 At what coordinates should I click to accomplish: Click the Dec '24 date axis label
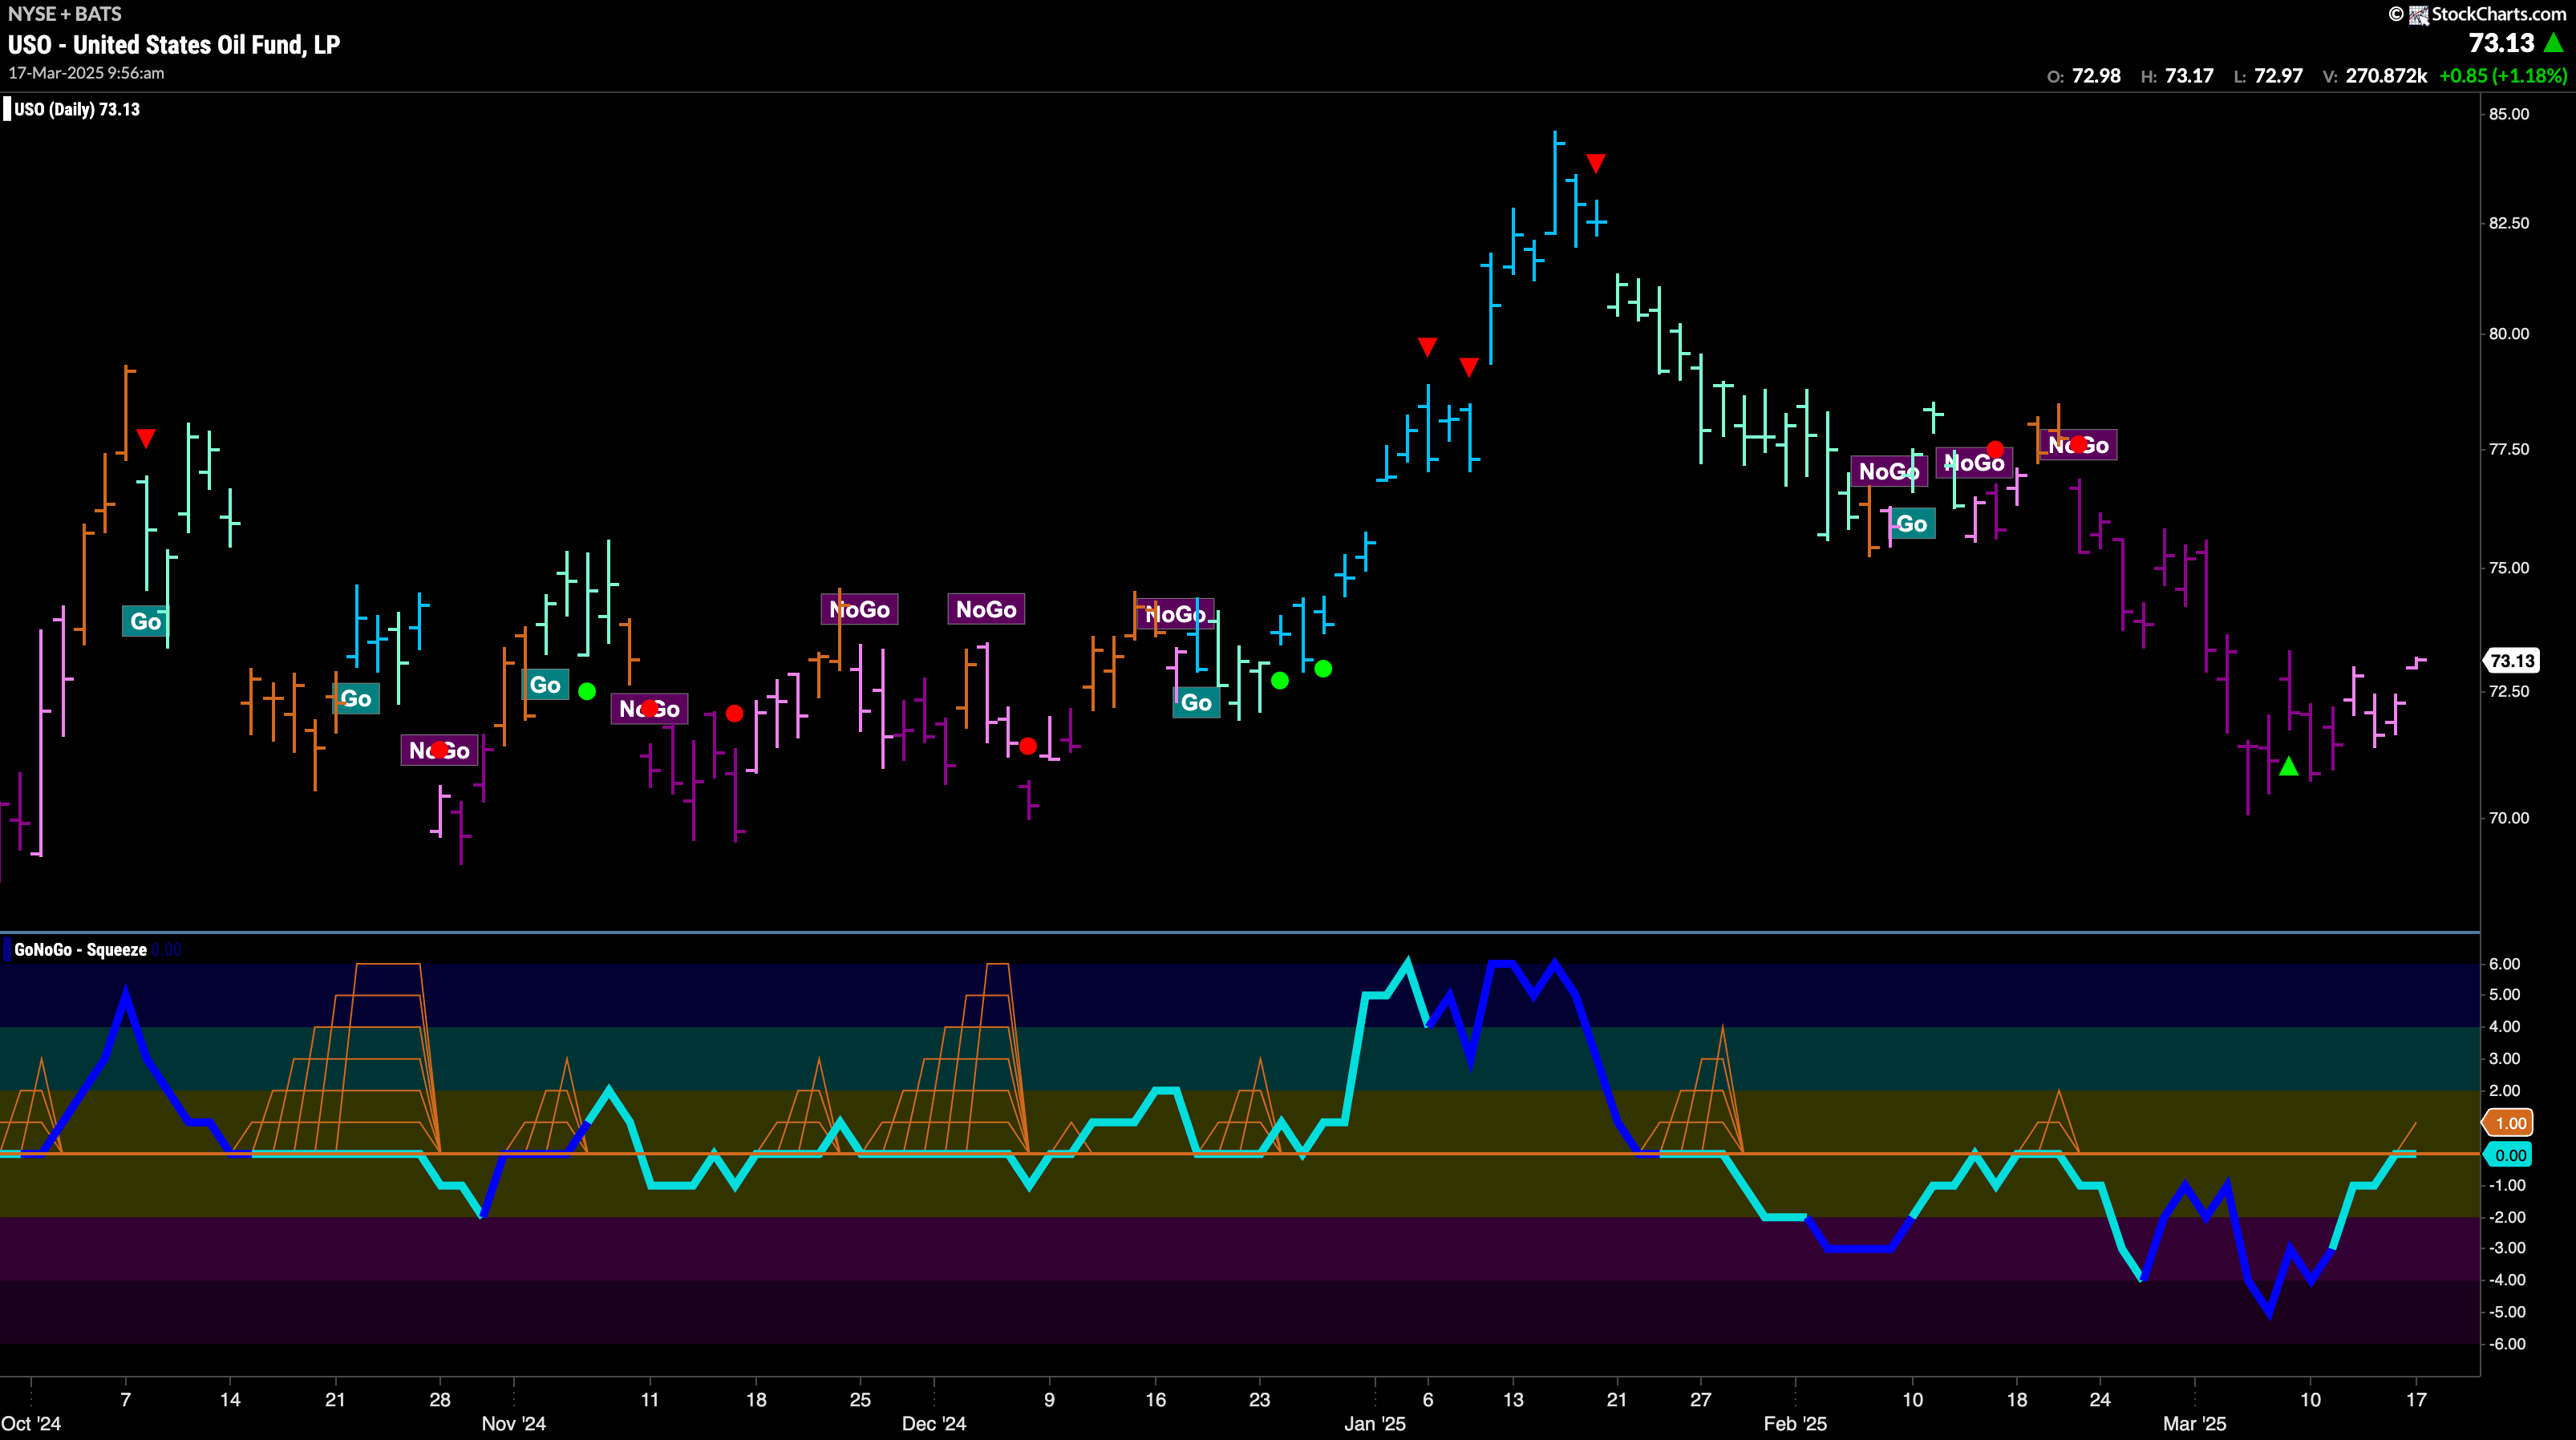934,1424
